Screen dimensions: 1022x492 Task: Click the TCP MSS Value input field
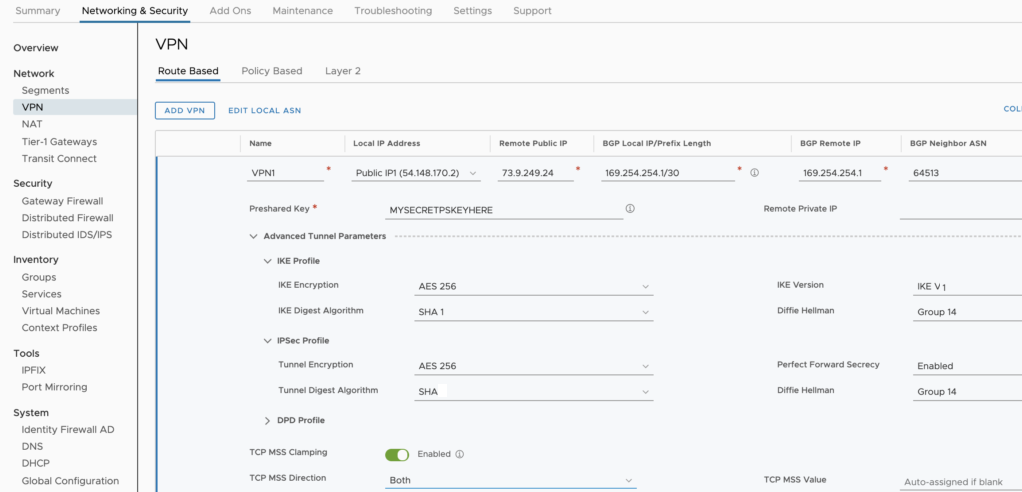tap(958, 481)
